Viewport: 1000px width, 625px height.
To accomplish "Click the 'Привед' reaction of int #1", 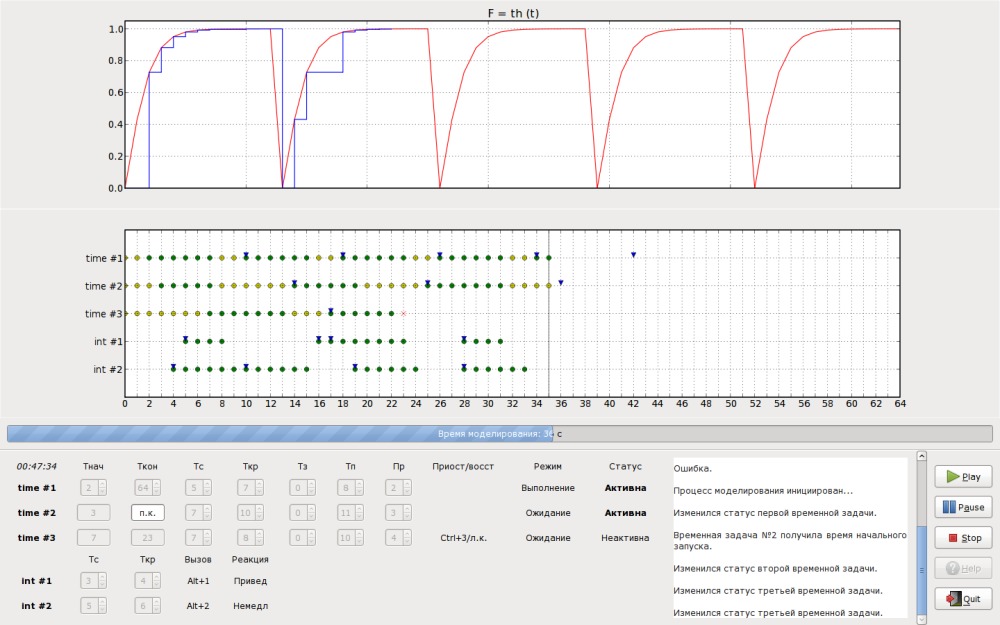I will coord(250,581).
